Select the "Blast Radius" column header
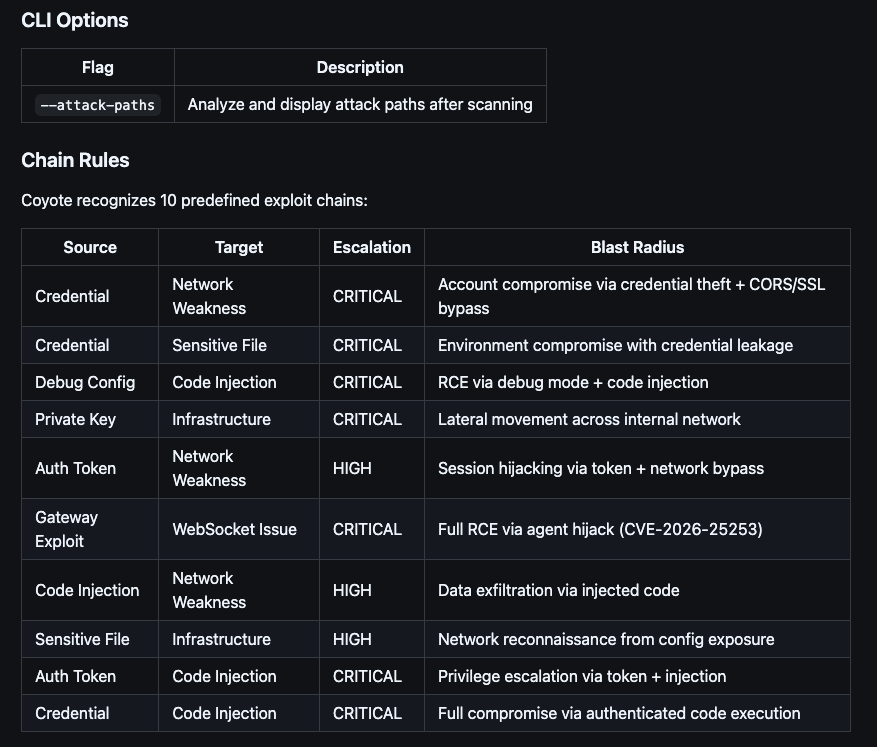 click(x=638, y=247)
